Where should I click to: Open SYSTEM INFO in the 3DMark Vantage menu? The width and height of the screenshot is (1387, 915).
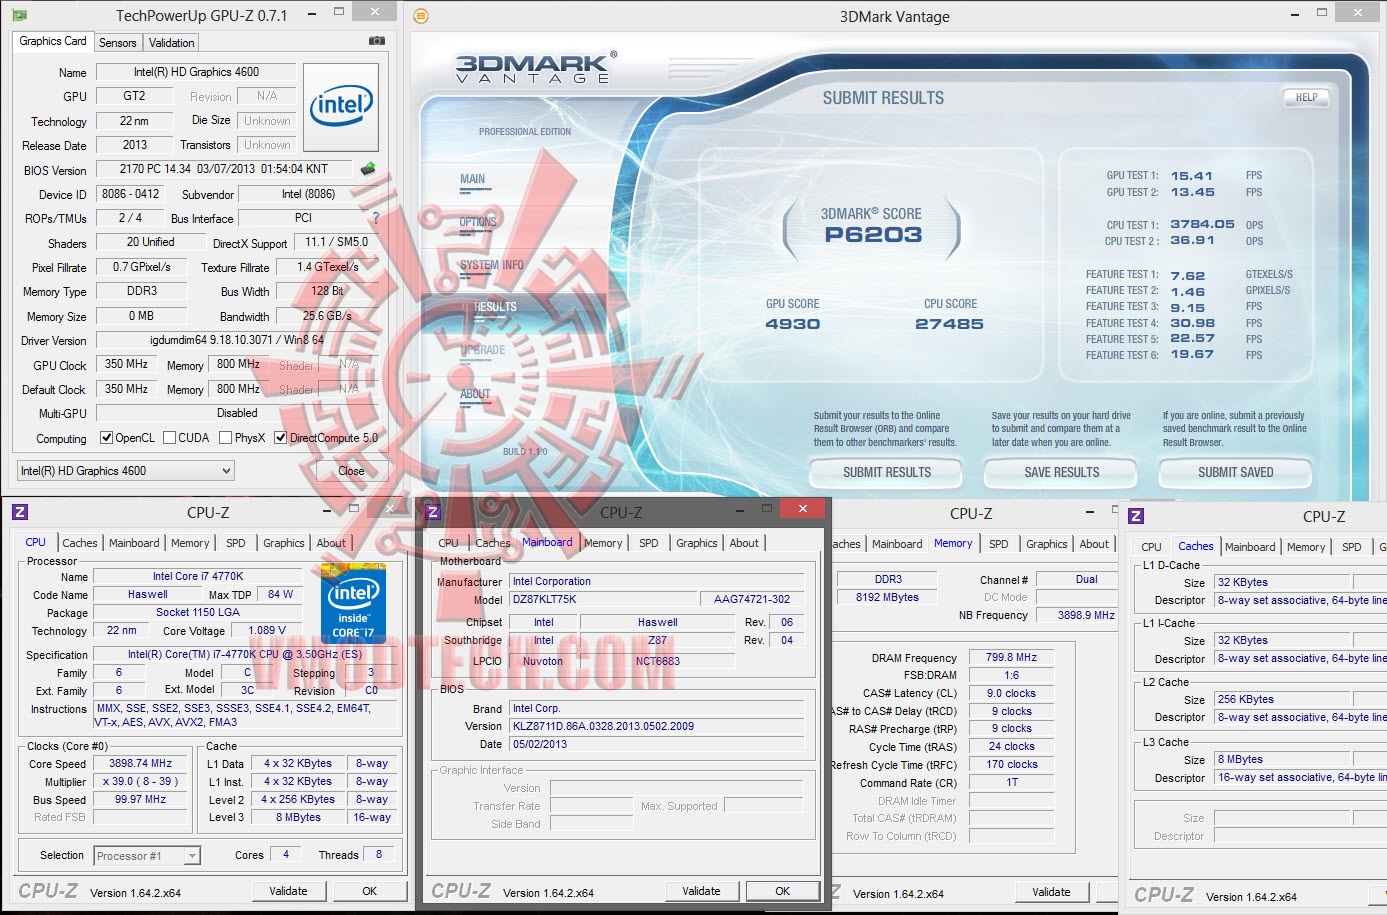[x=492, y=265]
